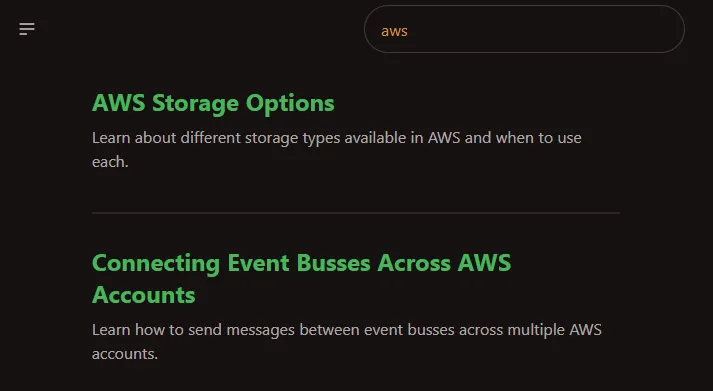
Task: Open the 'AWS Storage Options' article
Action: click(213, 103)
